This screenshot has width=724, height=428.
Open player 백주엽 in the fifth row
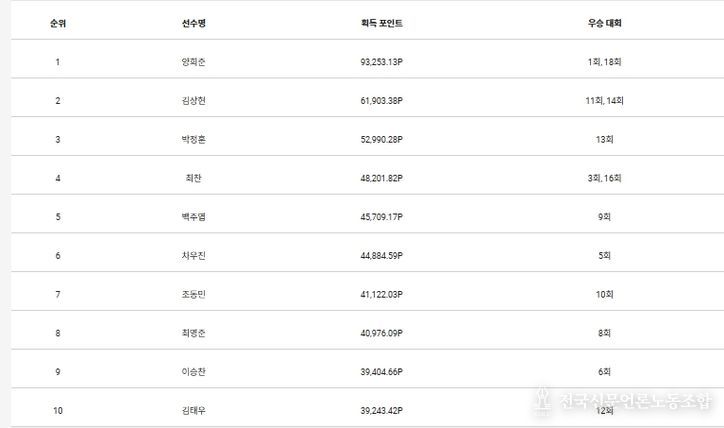pos(193,217)
